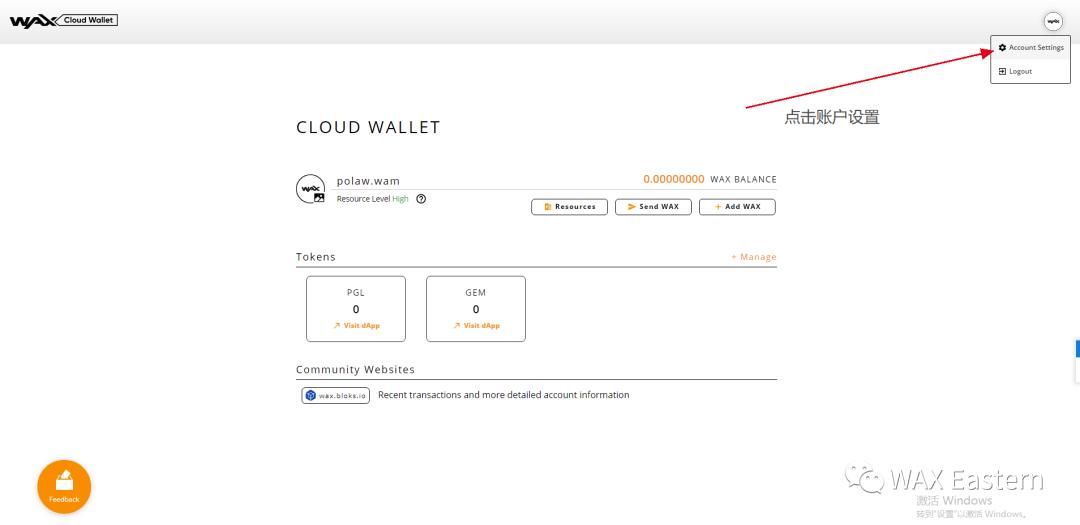
Task: Visit dApp for the PGL token
Action: (x=356, y=325)
